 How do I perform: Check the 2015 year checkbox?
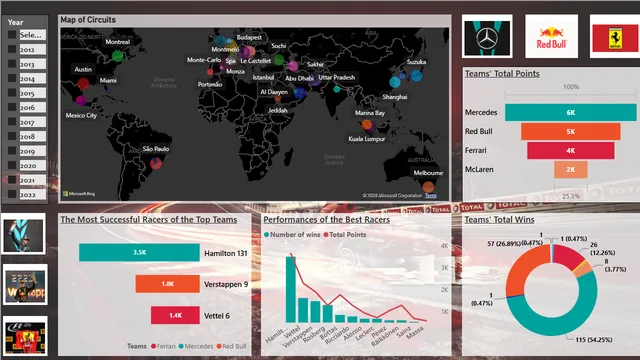[x=12, y=93]
